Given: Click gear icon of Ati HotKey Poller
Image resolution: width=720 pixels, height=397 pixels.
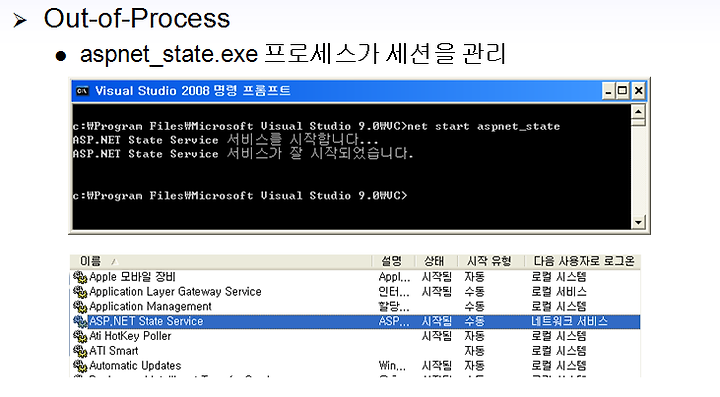Looking at the screenshot, I should pos(80,336).
